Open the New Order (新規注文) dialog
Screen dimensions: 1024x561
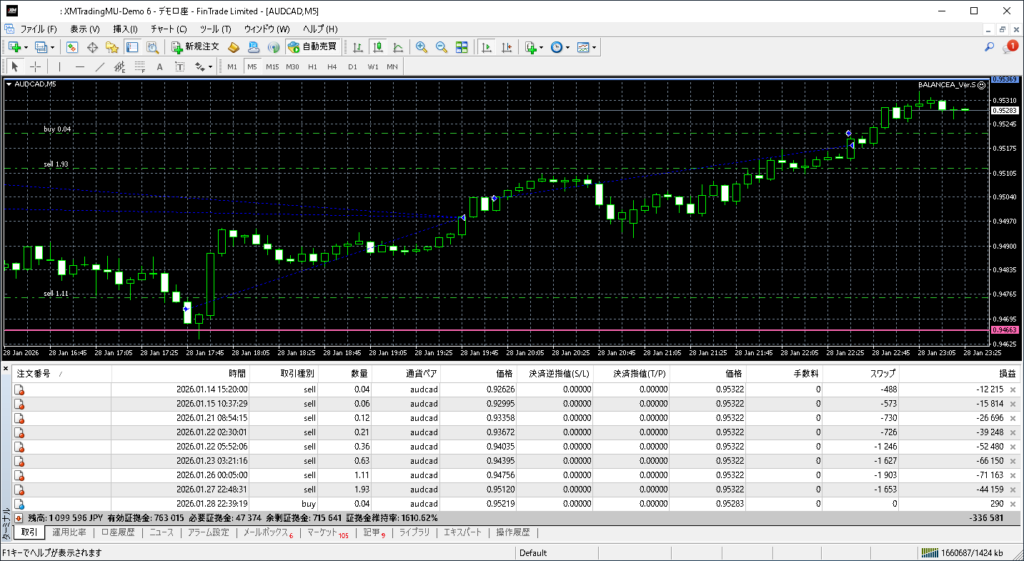[x=194, y=47]
